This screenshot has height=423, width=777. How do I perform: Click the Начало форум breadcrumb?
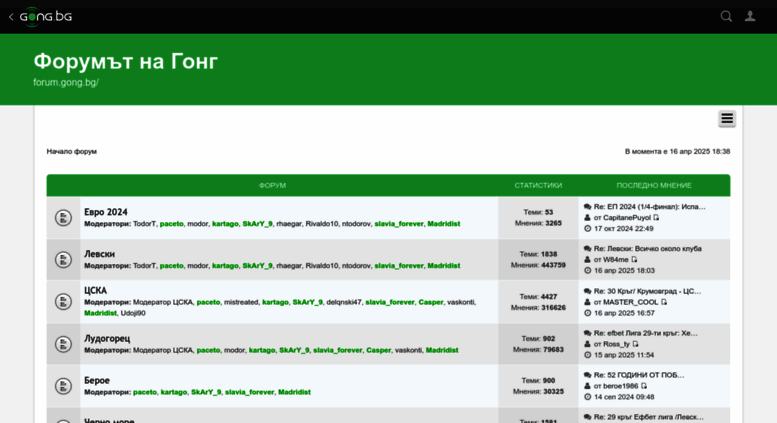click(x=71, y=152)
